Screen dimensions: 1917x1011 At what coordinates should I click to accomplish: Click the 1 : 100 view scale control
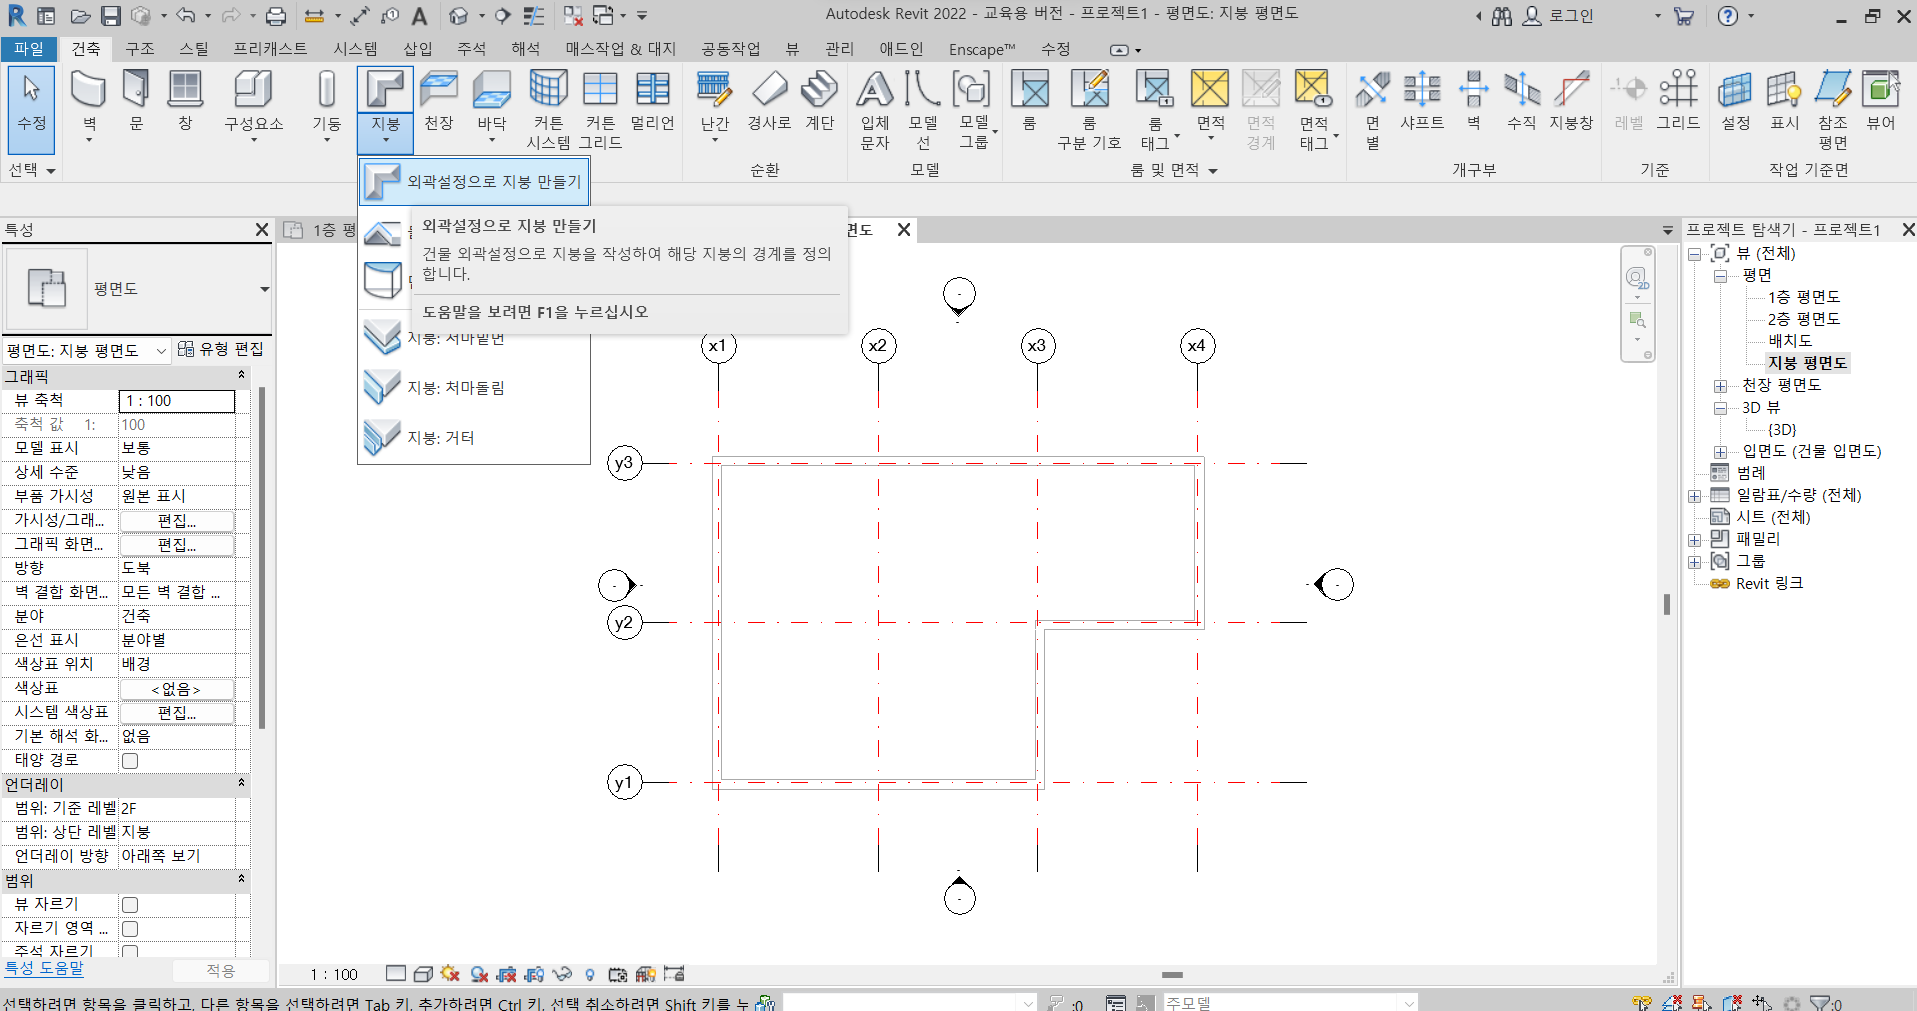[x=334, y=974]
